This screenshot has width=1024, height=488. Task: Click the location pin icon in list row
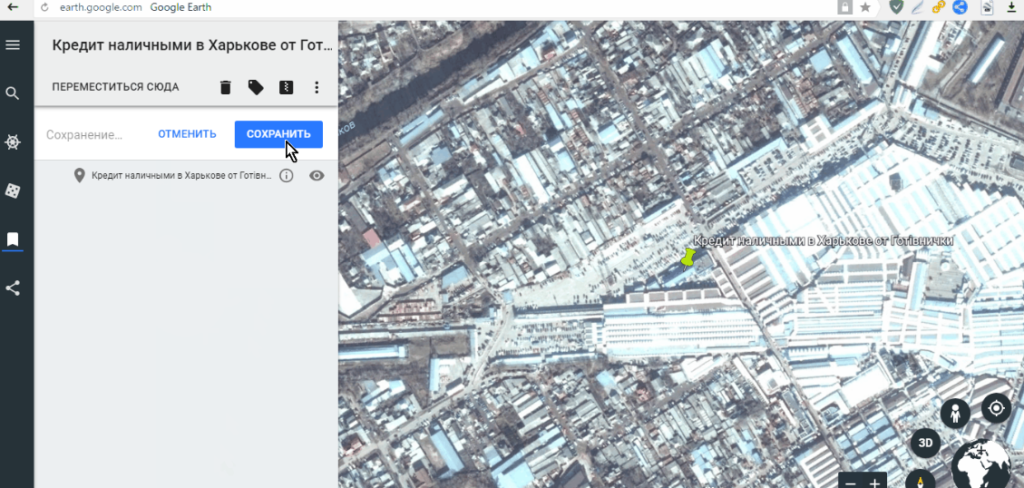click(80, 176)
